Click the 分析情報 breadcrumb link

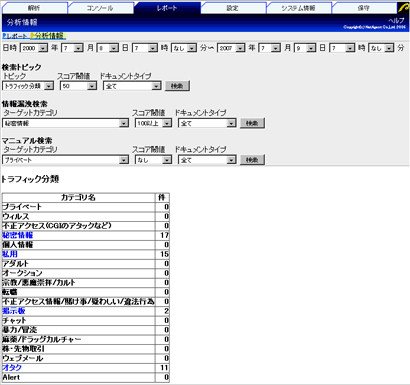[x=48, y=36]
